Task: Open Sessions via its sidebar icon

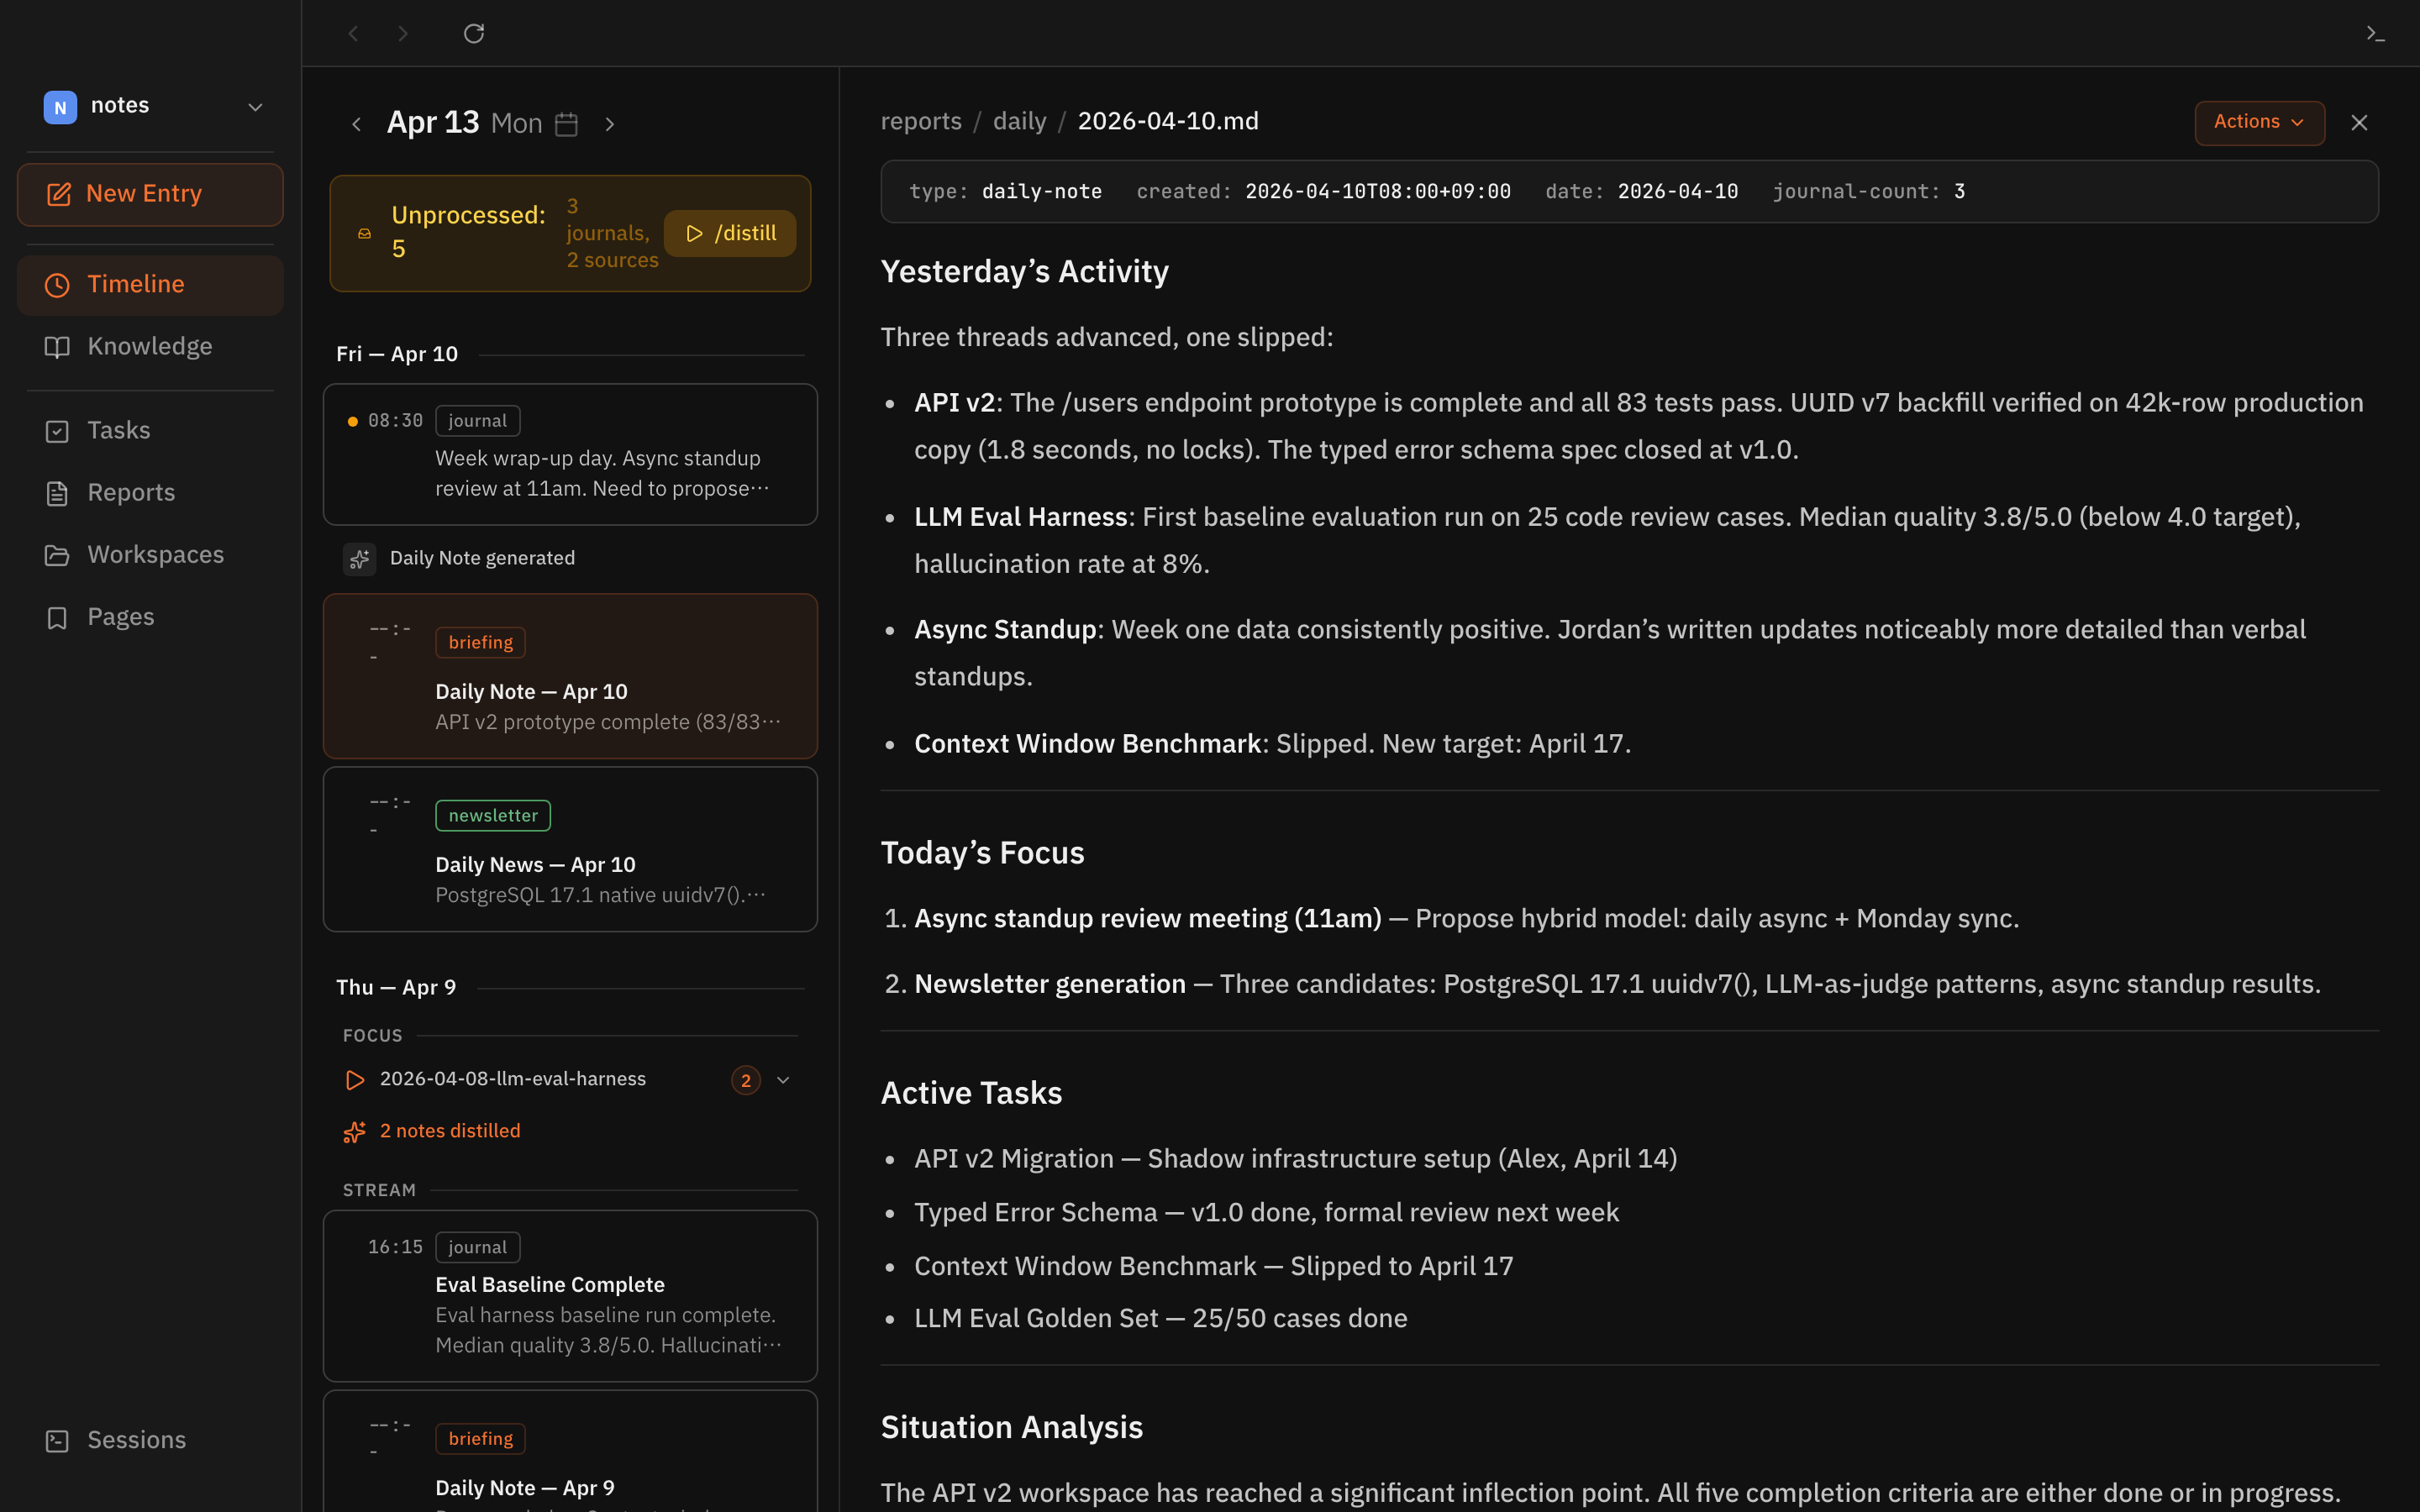Action: coord(57,1440)
